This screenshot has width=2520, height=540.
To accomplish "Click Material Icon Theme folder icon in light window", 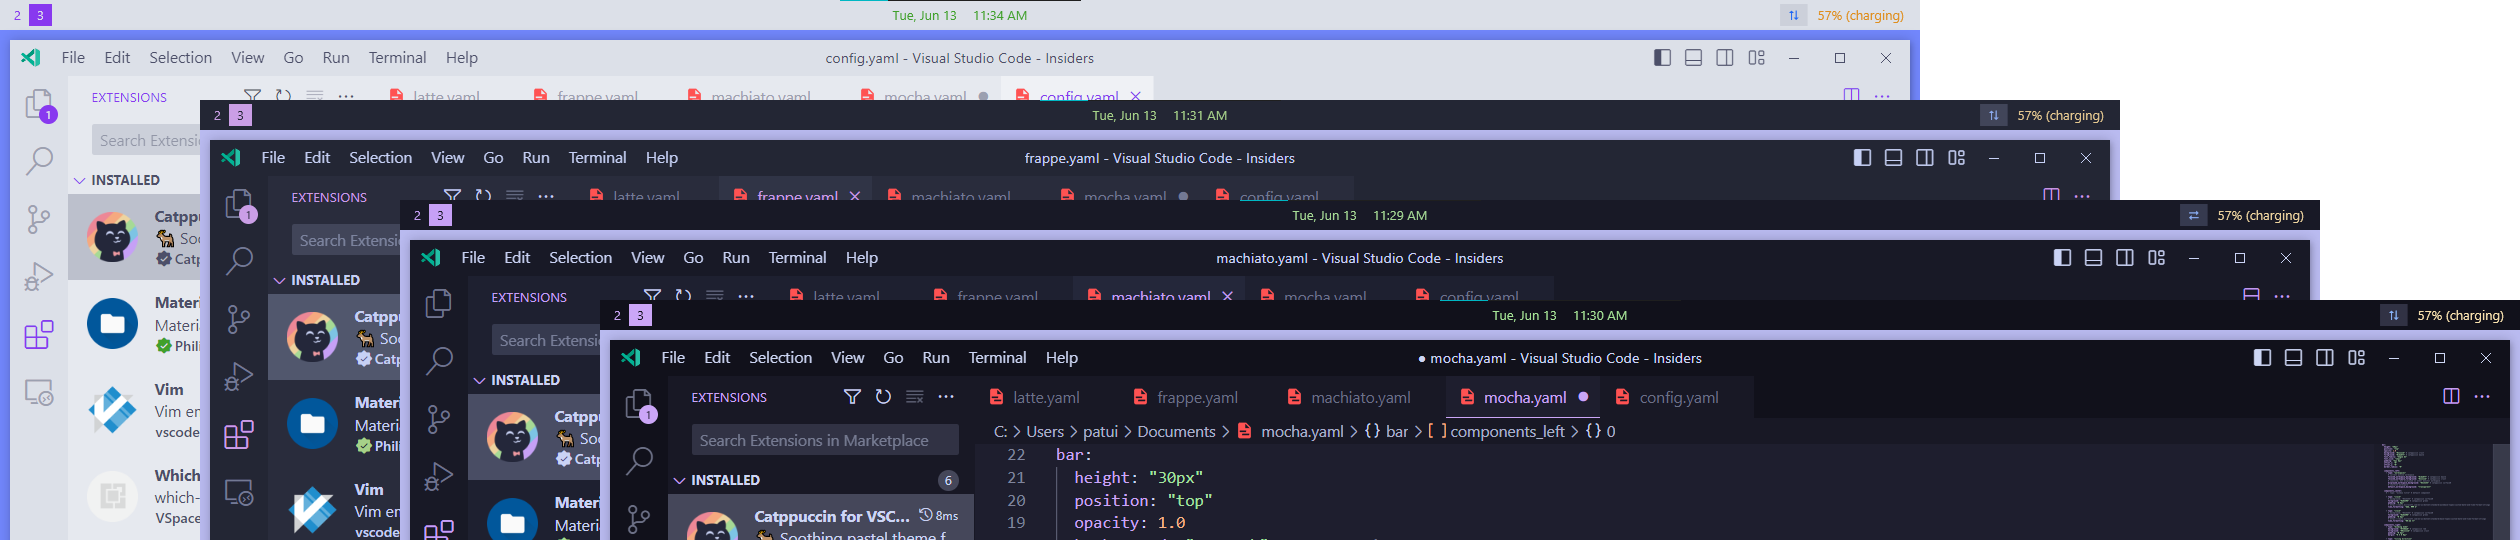I will click(x=112, y=324).
